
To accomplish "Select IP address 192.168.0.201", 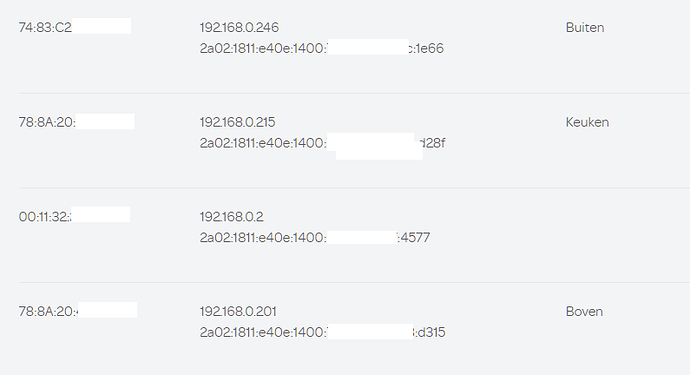I will click(x=238, y=311).
